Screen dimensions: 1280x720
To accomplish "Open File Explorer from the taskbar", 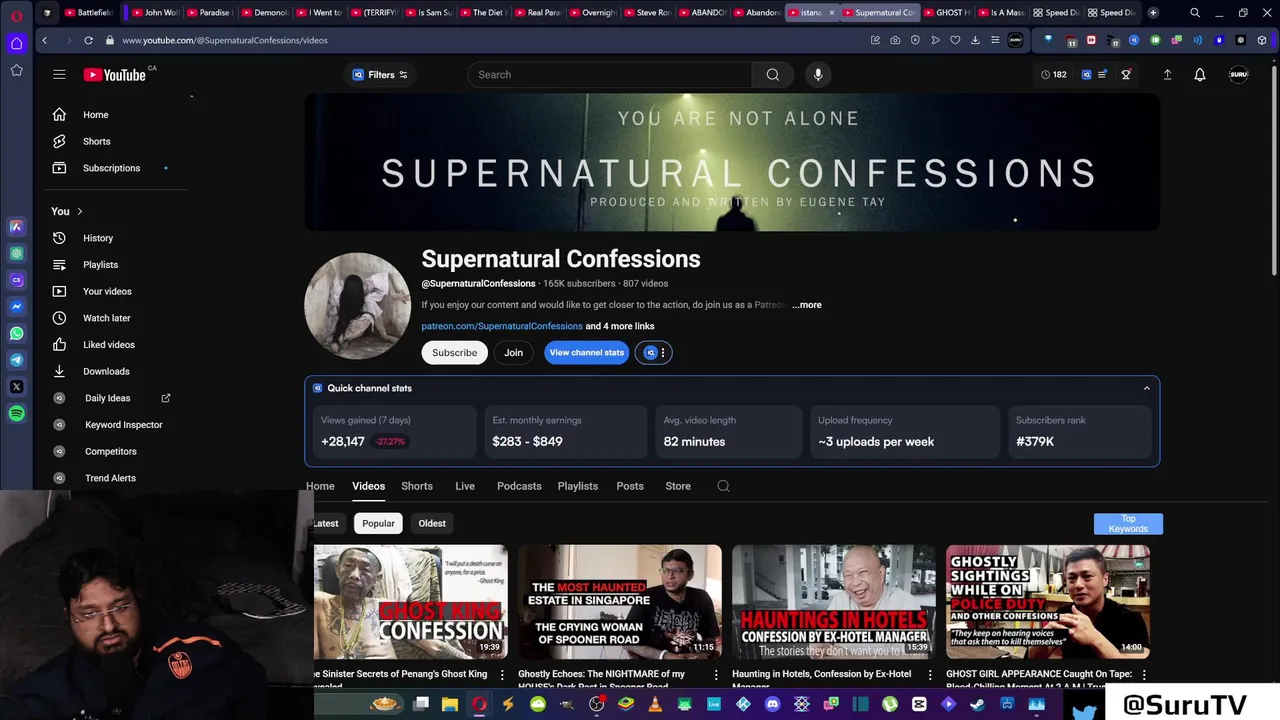I will click(450, 704).
